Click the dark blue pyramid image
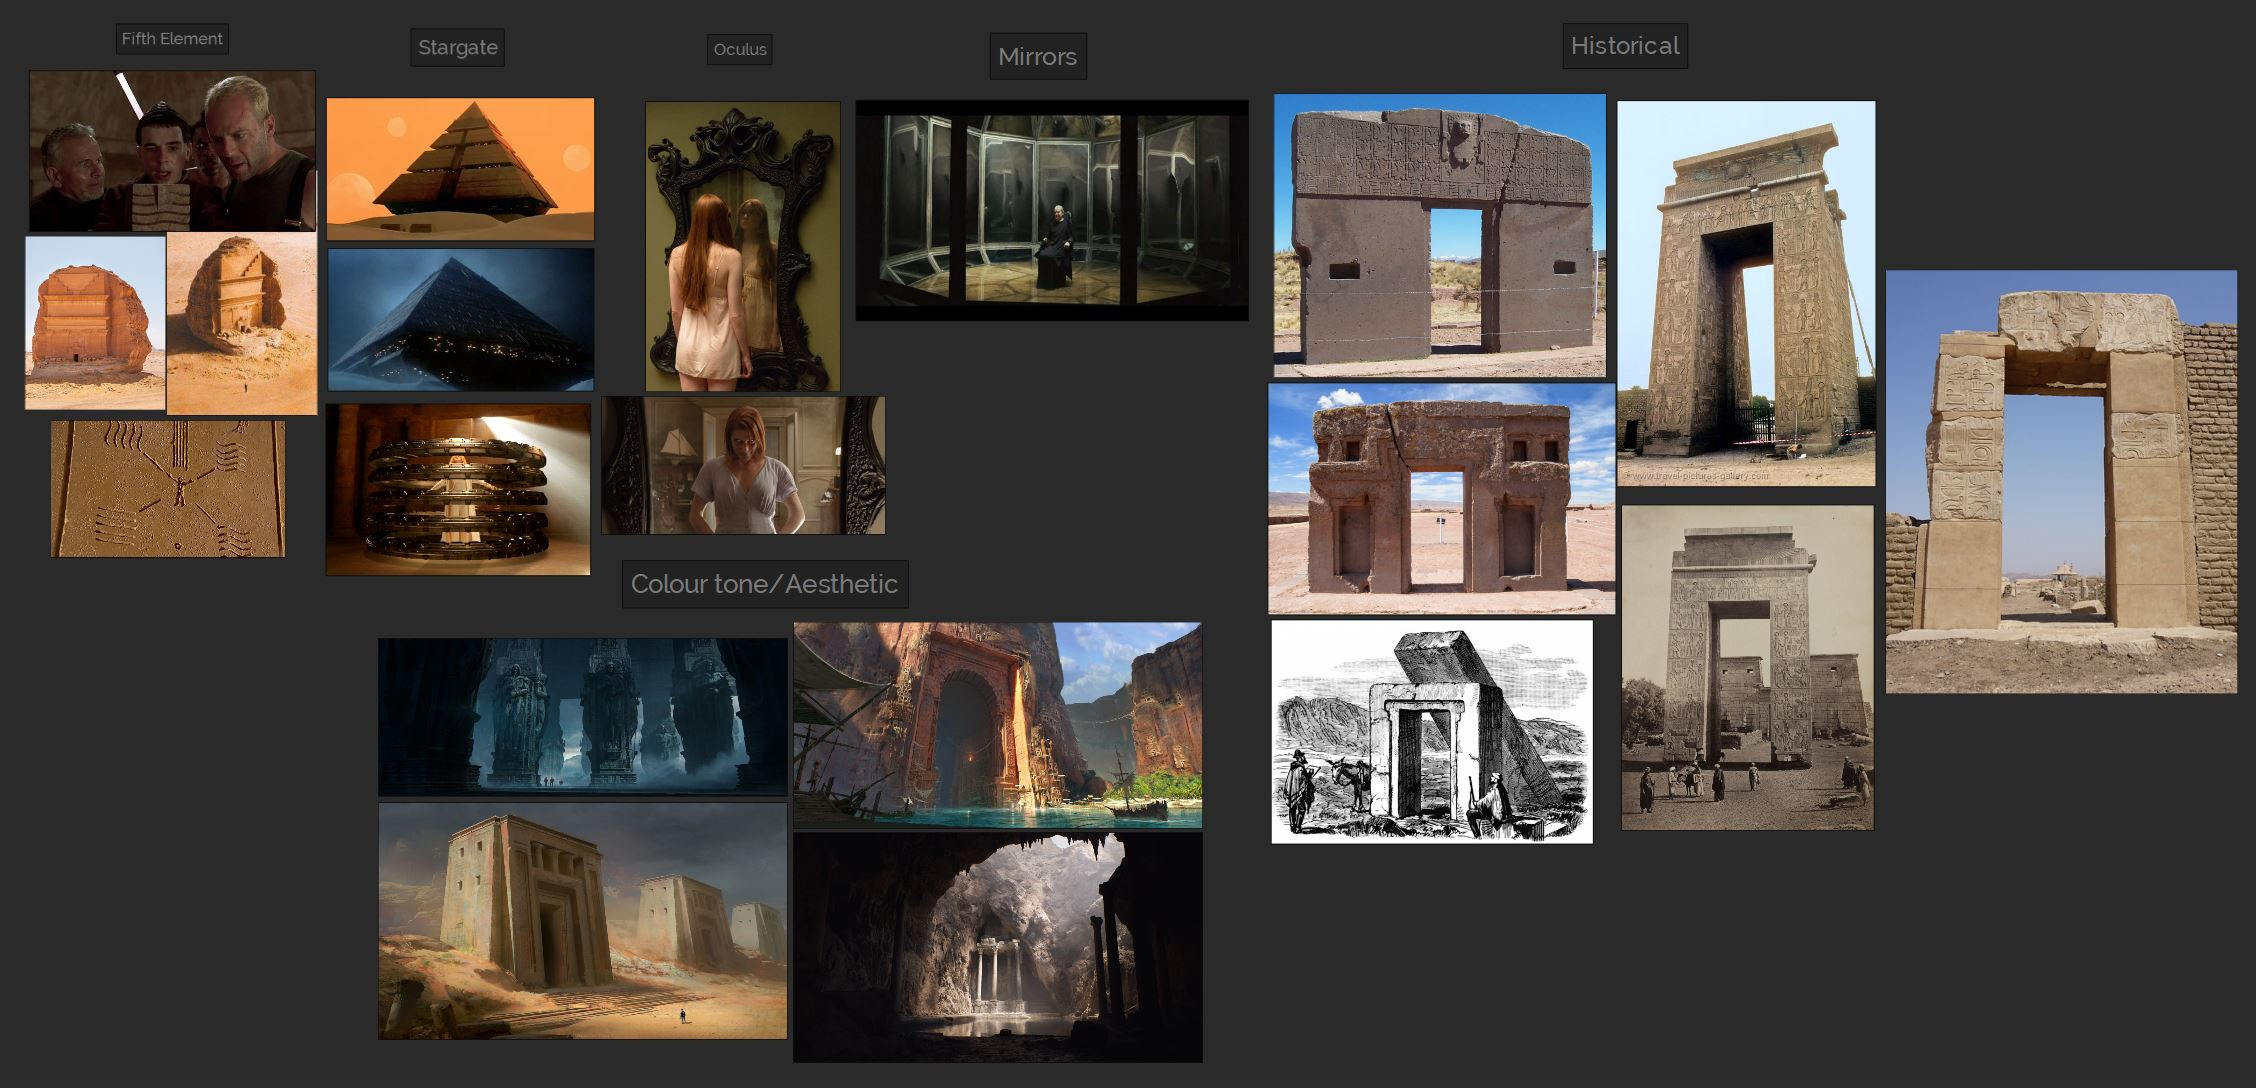 click(x=460, y=319)
